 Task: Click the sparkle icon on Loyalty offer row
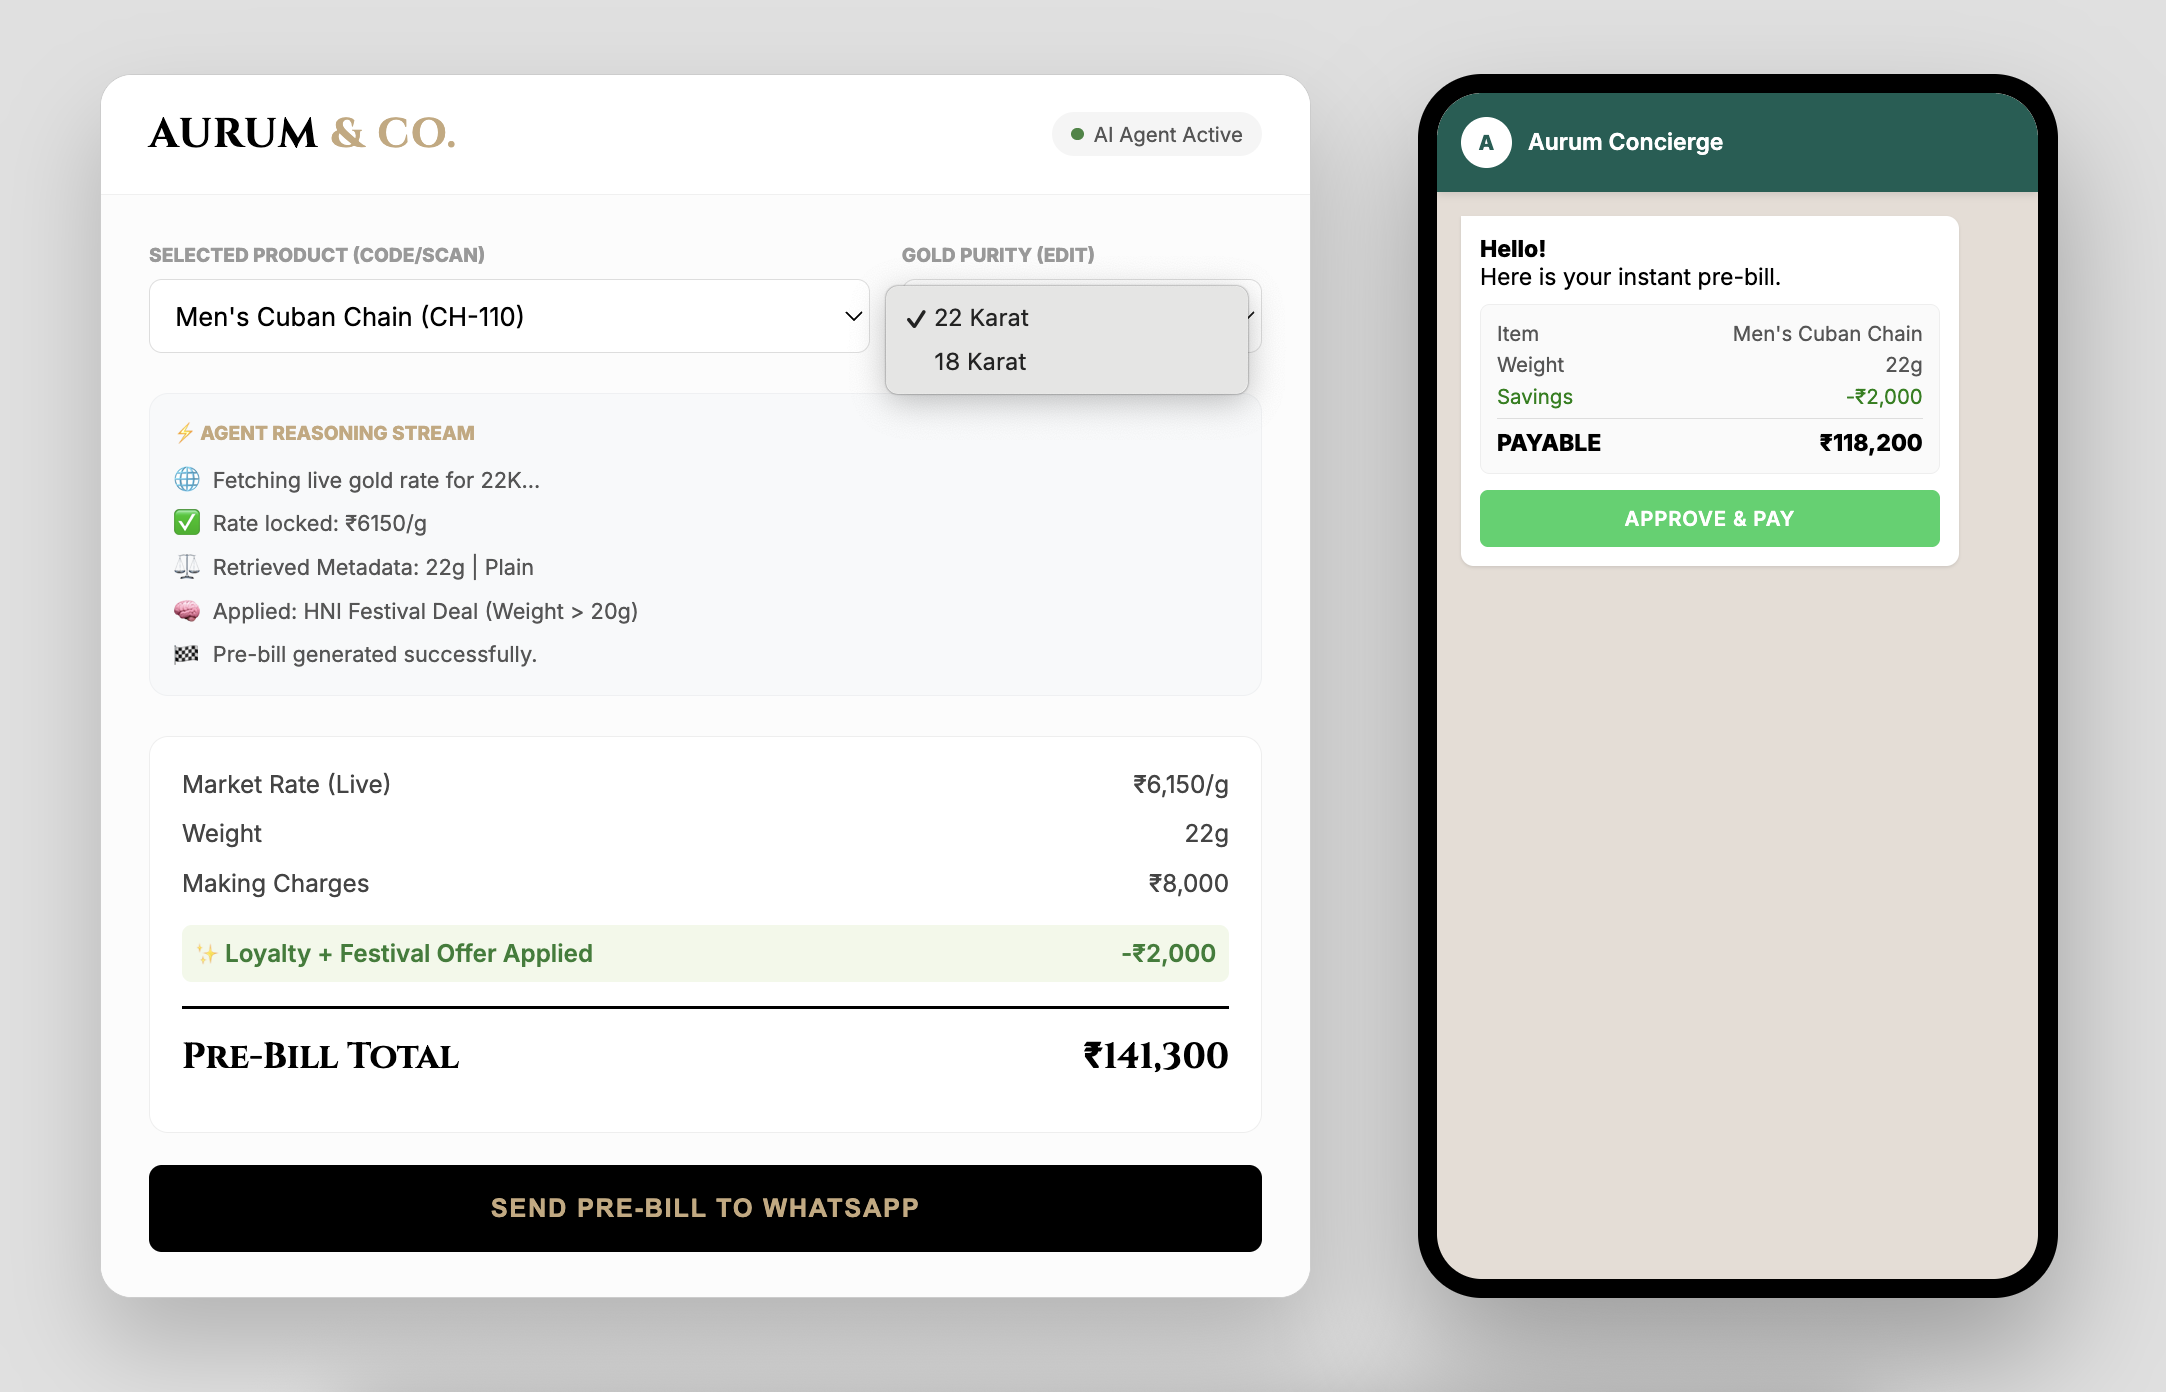tap(206, 954)
